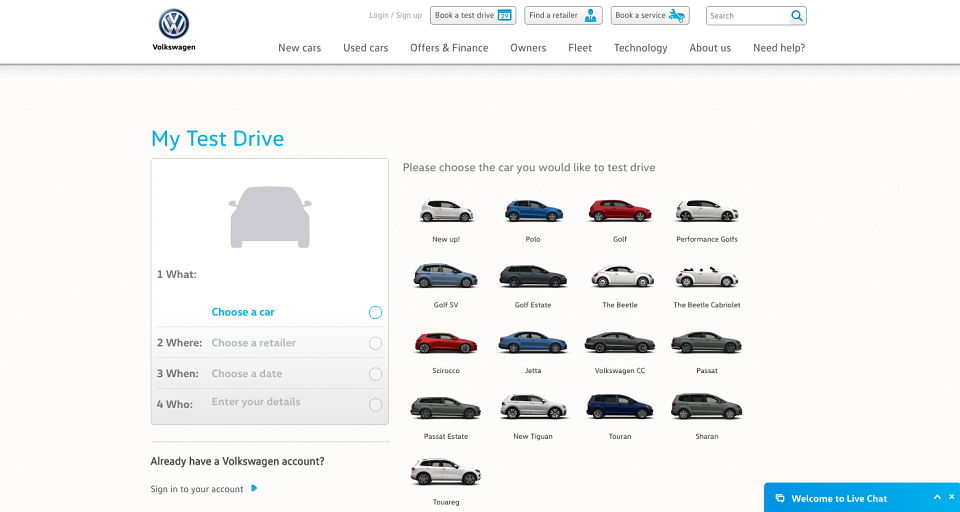Click the Choose a date step label

click(x=247, y=373)
